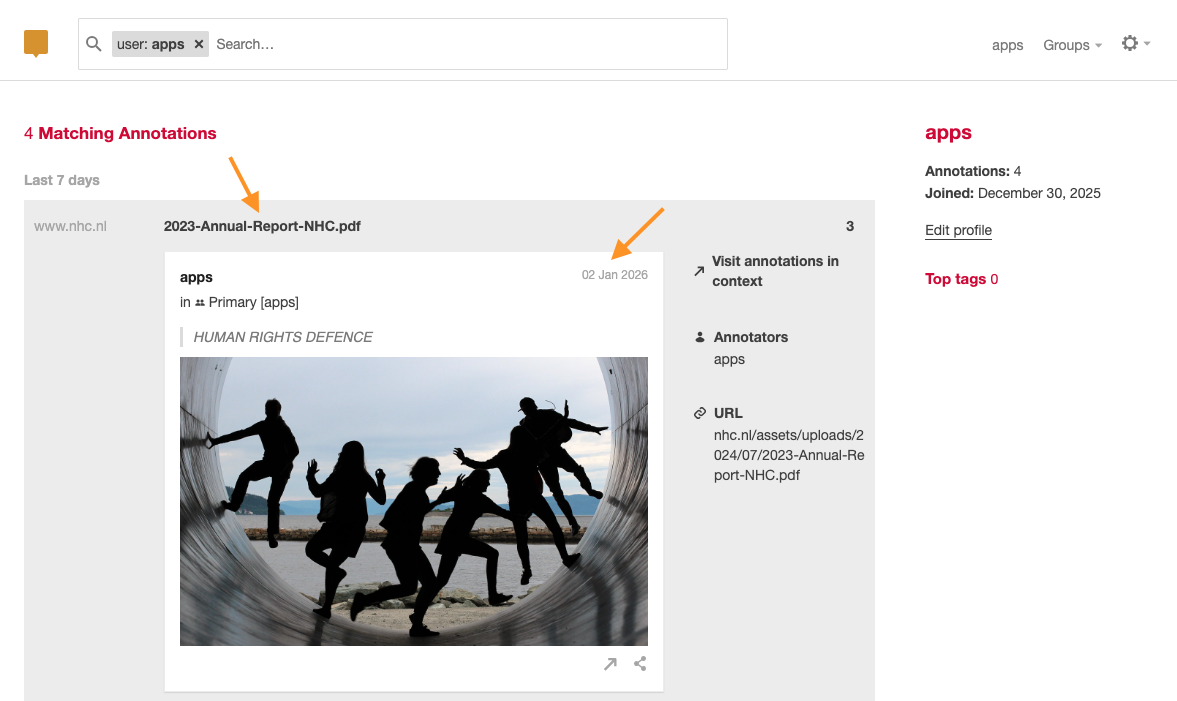Click inside the Search input field

tap(400, 43)
